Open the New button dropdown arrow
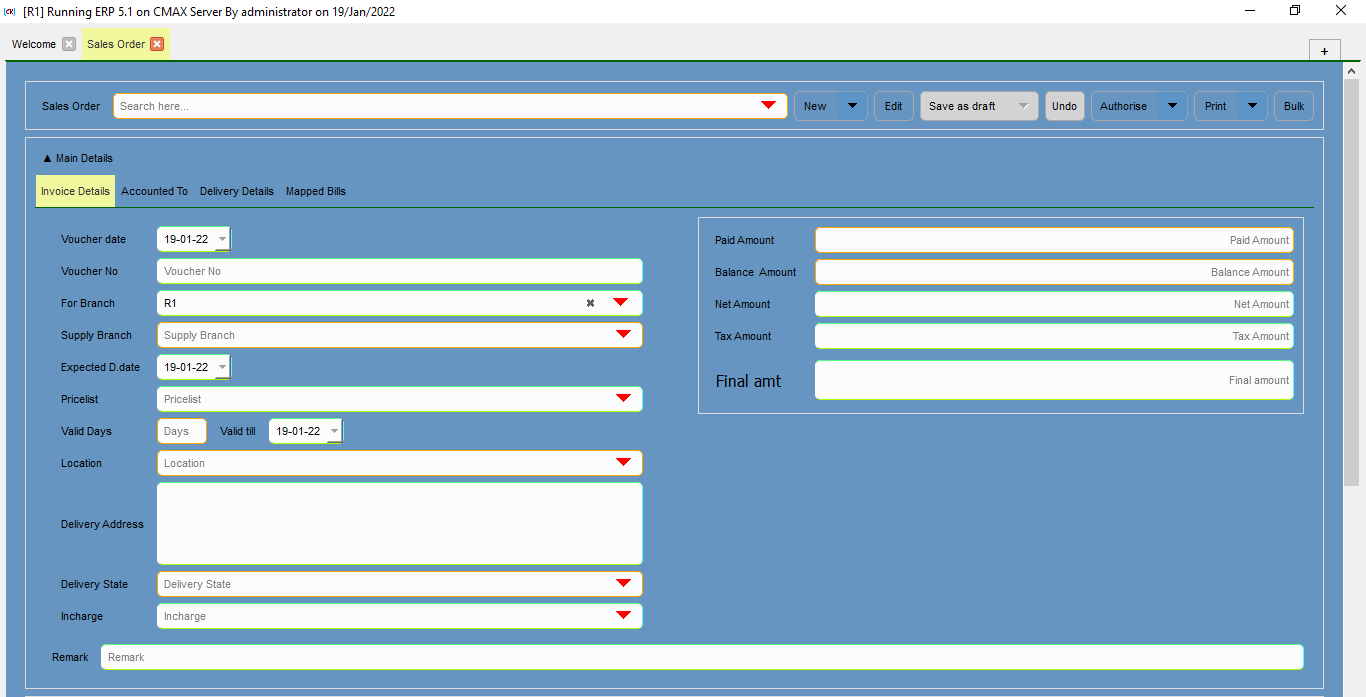Viewport: 1366px width, 697px height. 852,106
